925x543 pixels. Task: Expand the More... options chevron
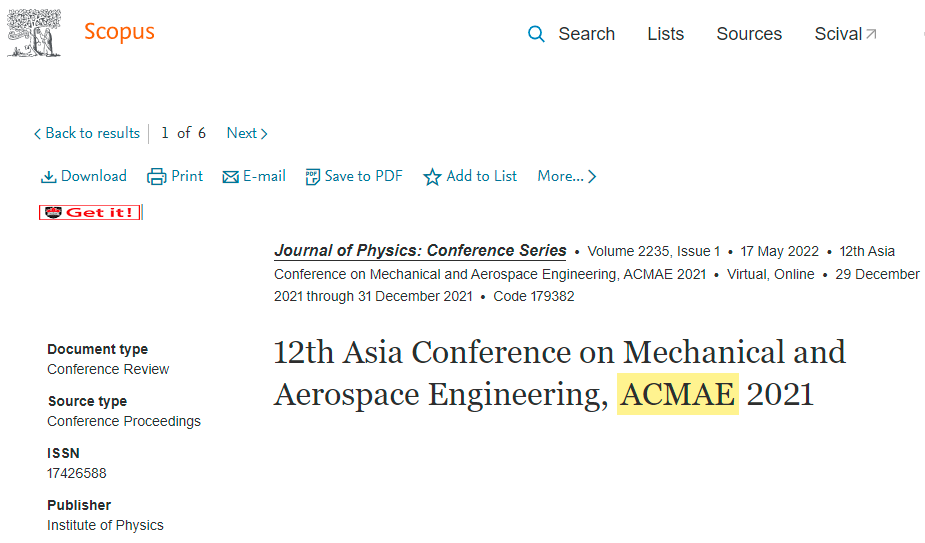[592, 176]
